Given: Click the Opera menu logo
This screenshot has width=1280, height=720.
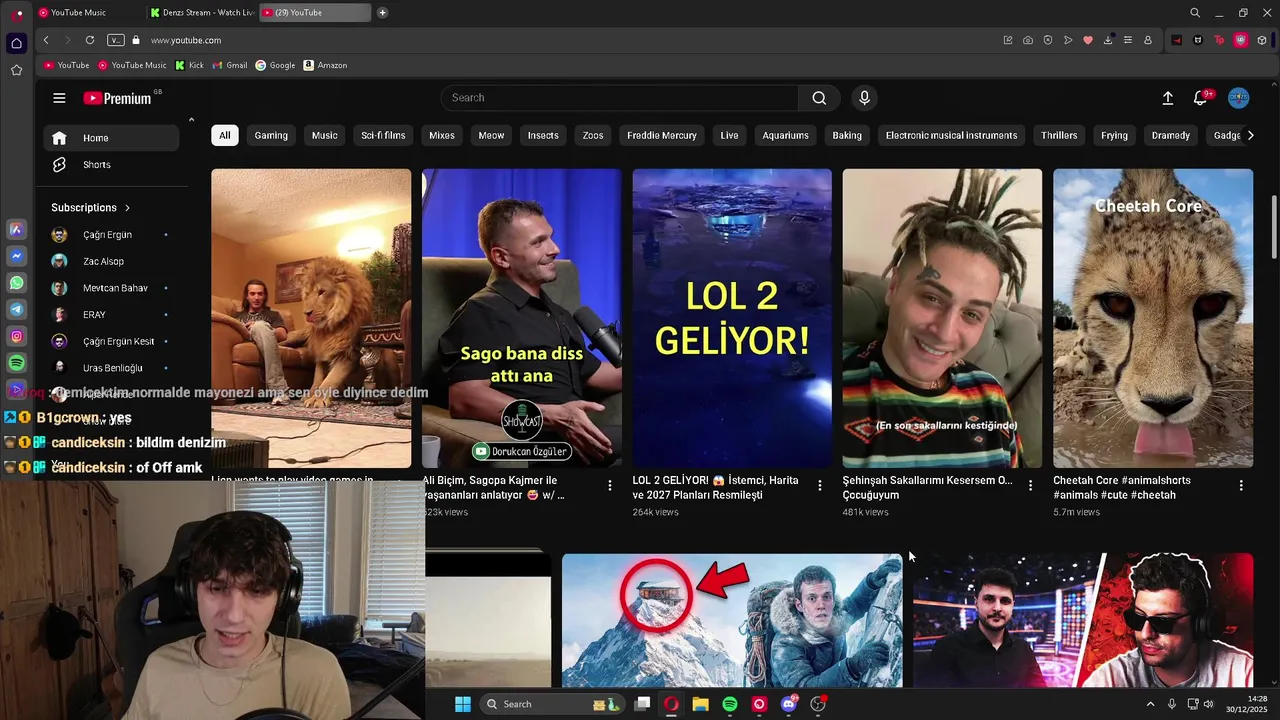Looking at the screenshot, I should pyautogui.click(x=18, y=14).
